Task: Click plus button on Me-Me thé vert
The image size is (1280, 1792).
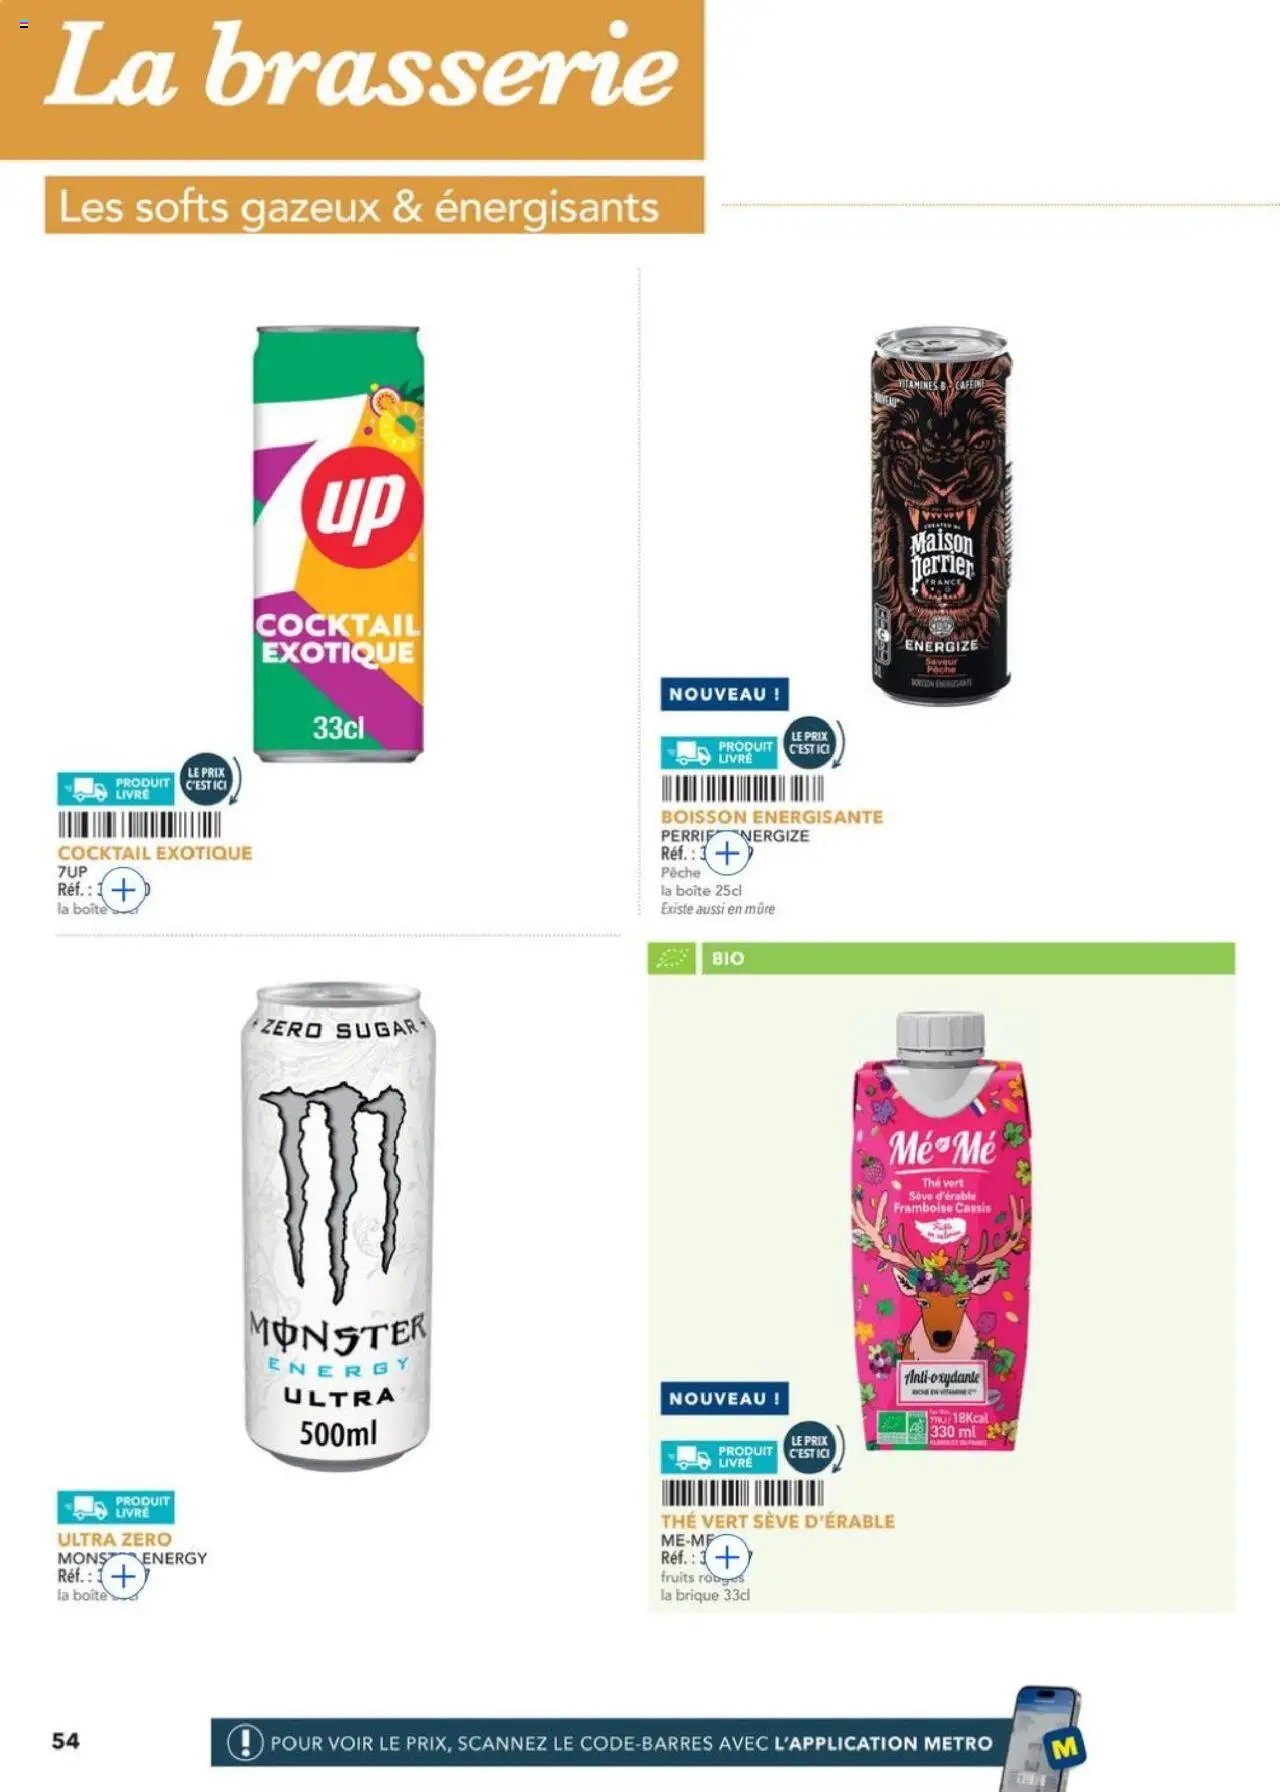Action: coord(727,1557)
